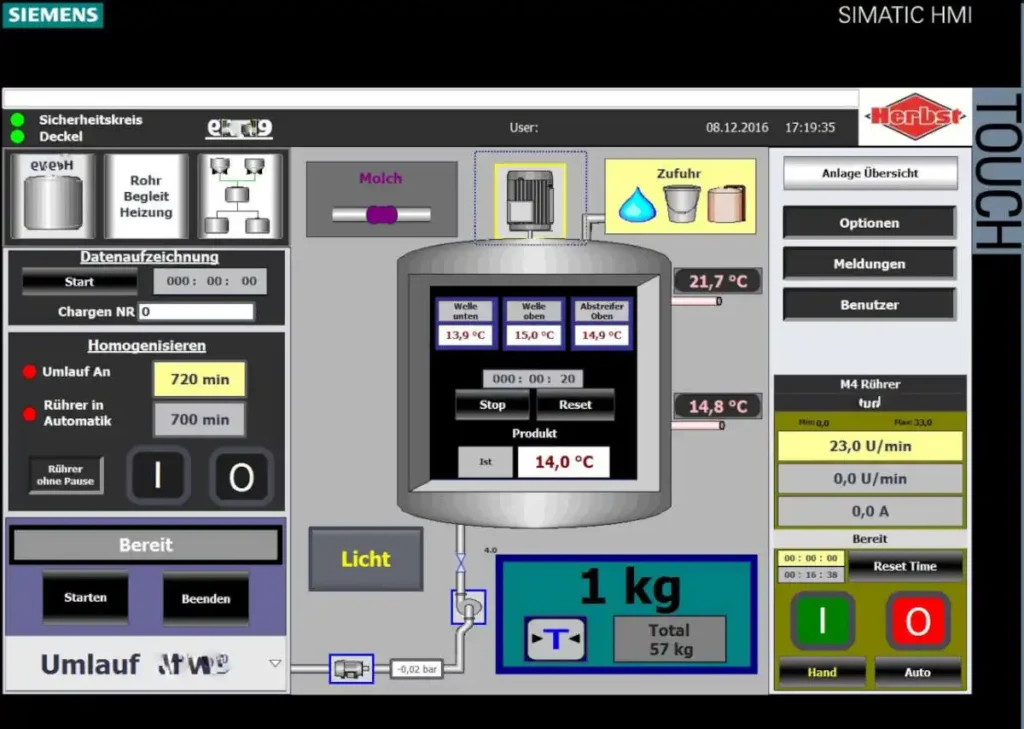This screenshot has width=1024, height=729.
Task: Click the 14,8 °C temperature readout
Action: pyautogui.click(x=718, y=406)
